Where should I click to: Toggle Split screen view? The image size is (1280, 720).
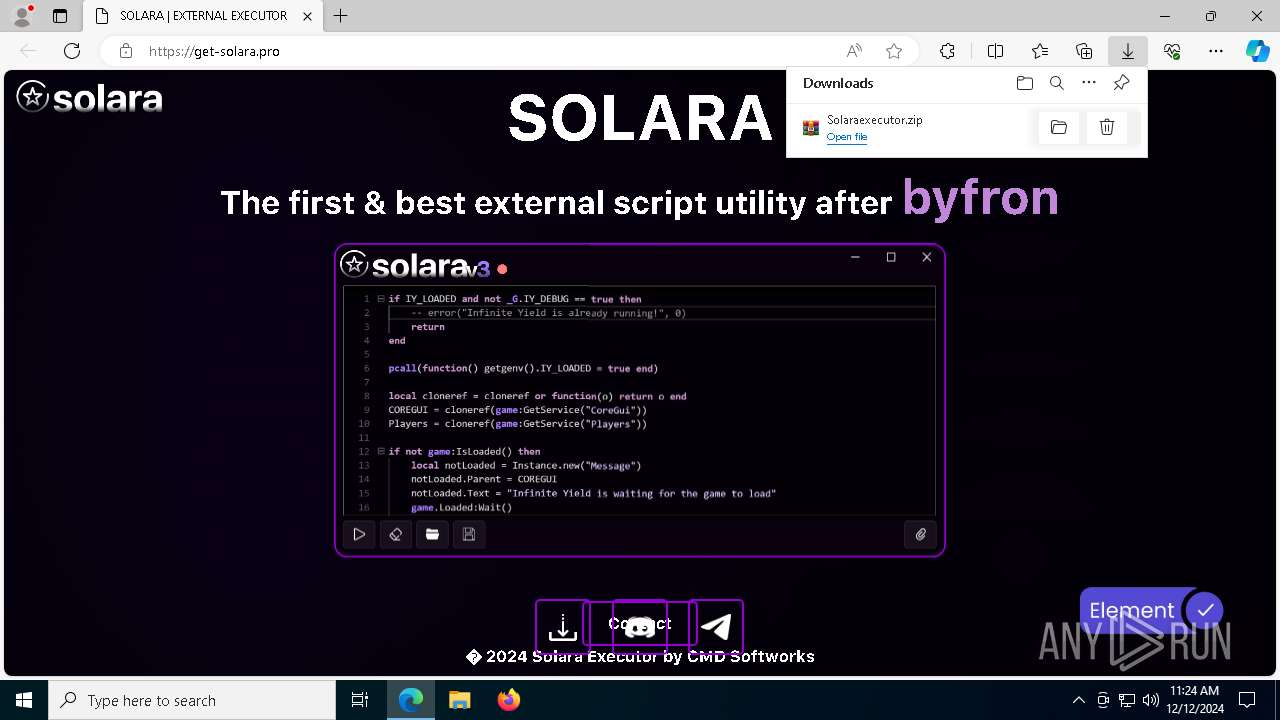tap(995, 51)
